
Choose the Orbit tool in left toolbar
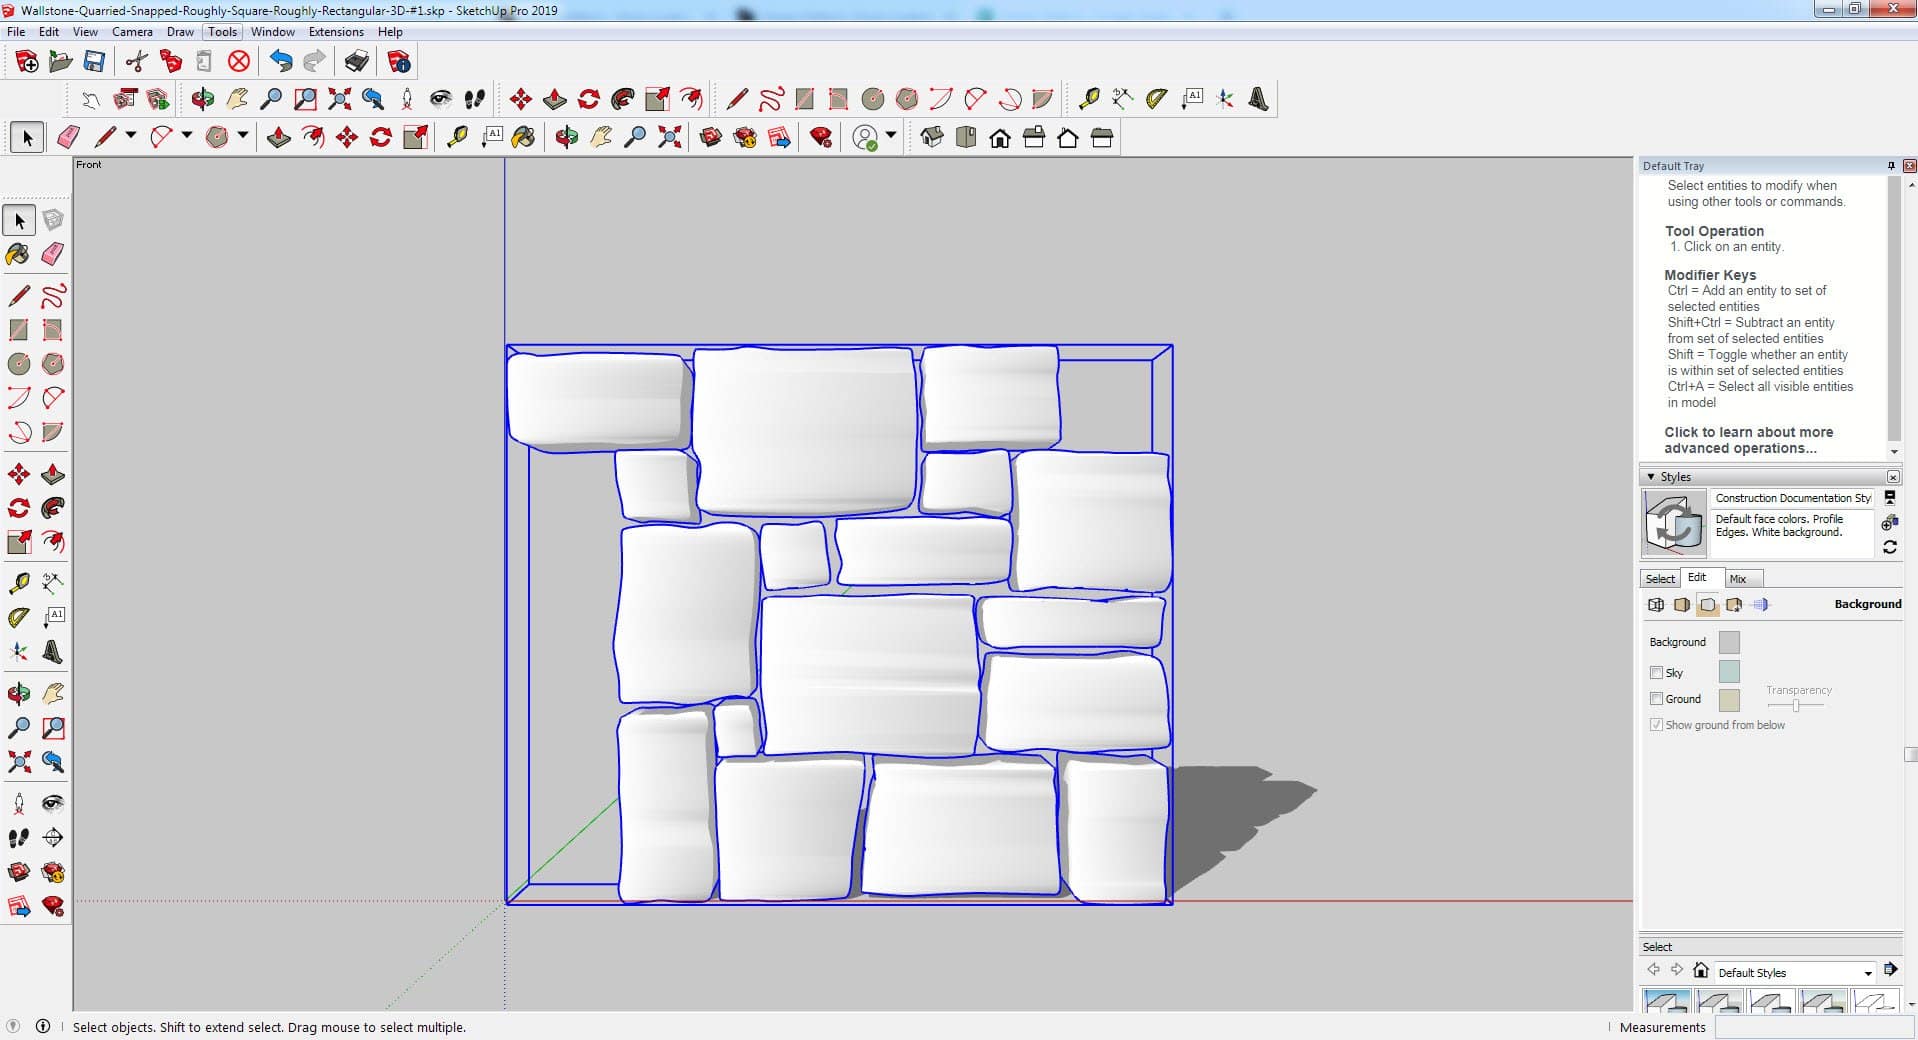[18, 694]
